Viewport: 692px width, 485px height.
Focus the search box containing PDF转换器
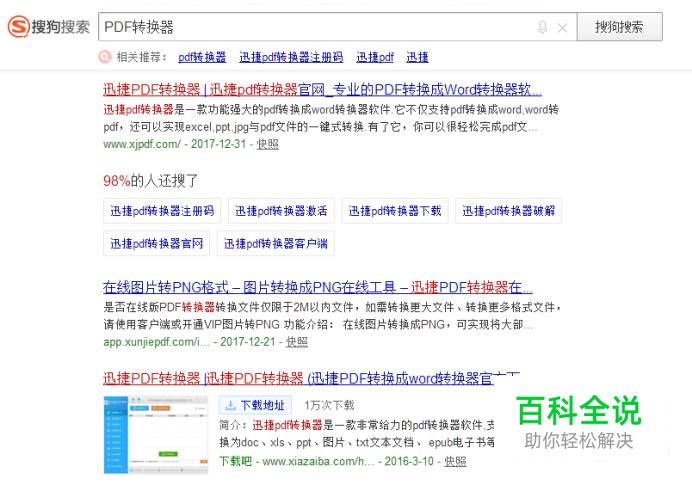[338, 27]
